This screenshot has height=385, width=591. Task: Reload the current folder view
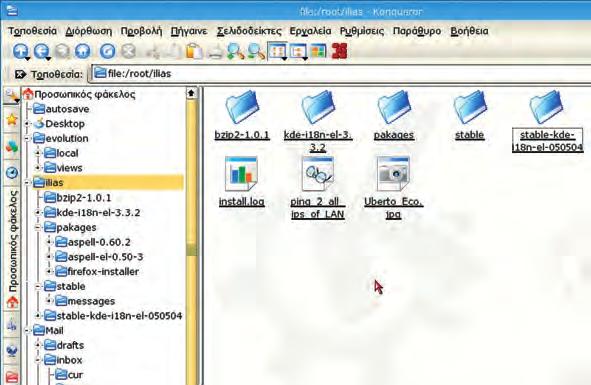107,51
